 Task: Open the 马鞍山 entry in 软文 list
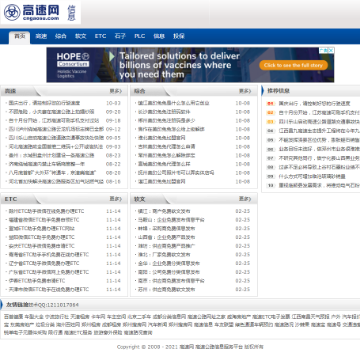coord(171,220)
